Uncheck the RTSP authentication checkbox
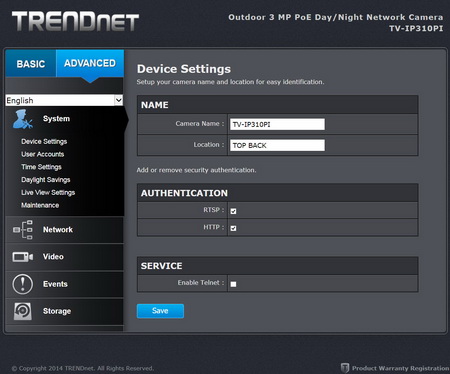This screenshot has width=450, height=374. (x=233, y=211)
